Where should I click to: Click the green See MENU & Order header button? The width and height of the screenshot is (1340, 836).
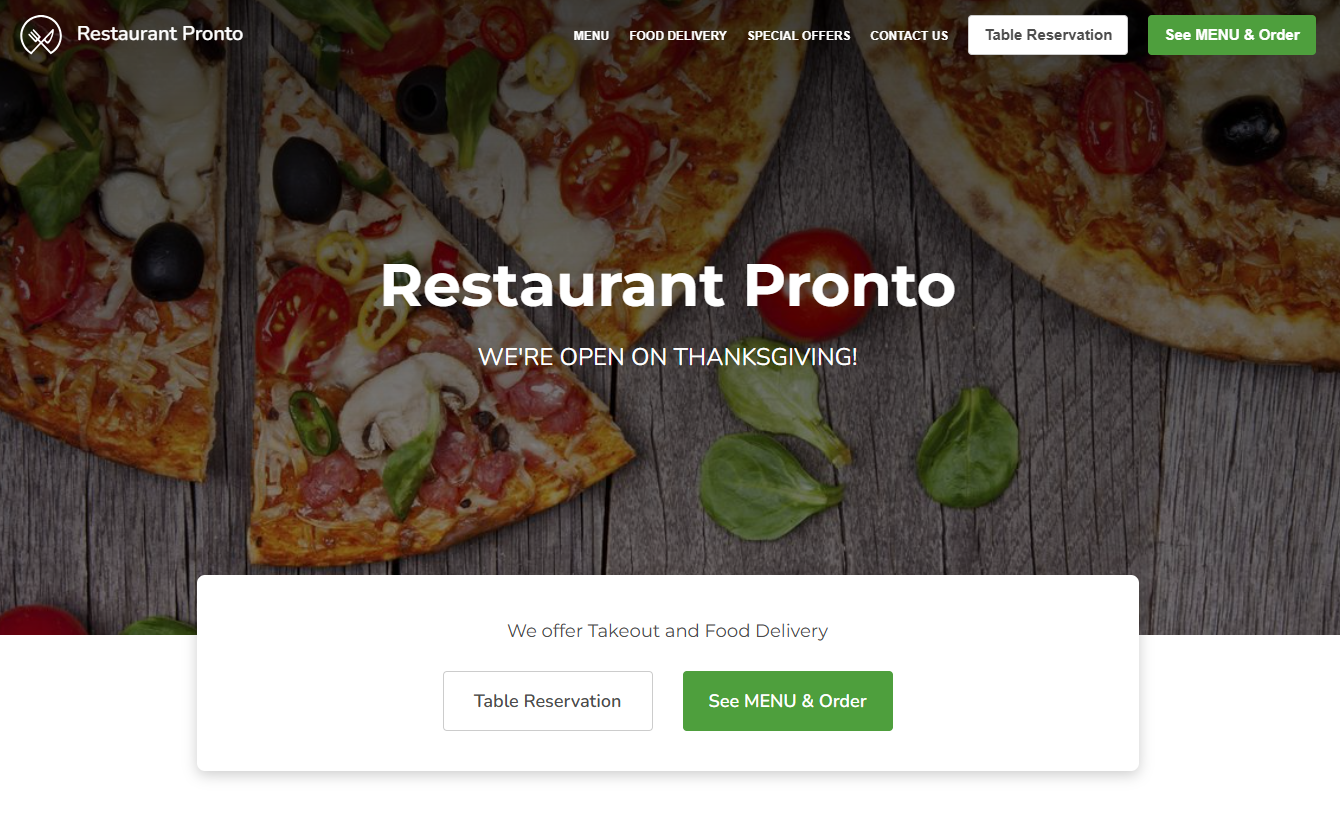click(1232, 35)
